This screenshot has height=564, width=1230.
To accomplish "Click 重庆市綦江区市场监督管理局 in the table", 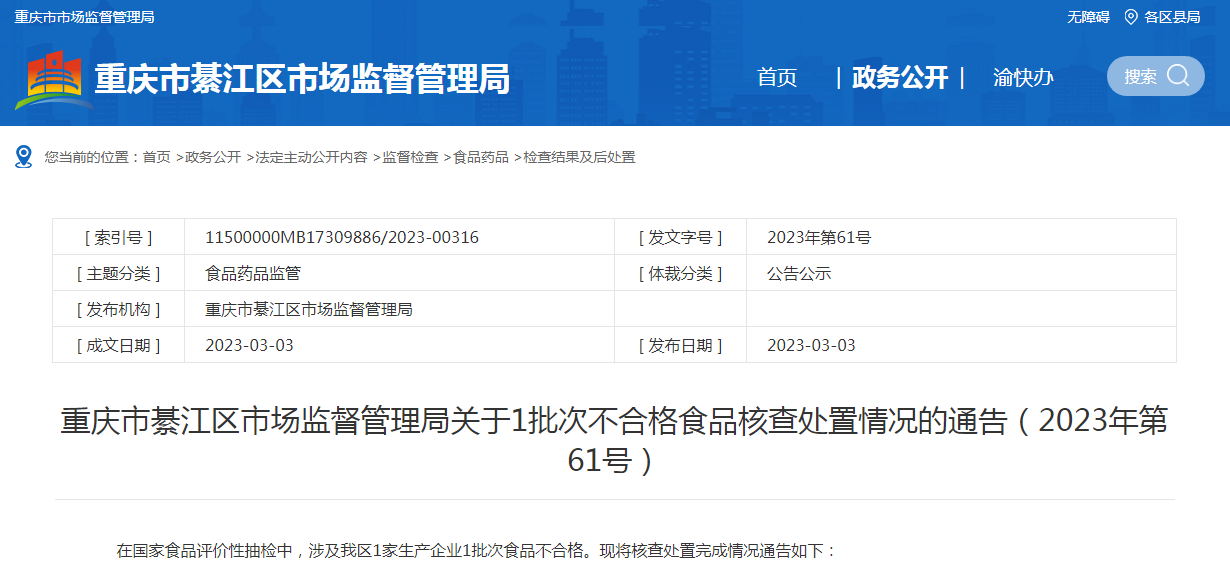I will pos(309,309).
